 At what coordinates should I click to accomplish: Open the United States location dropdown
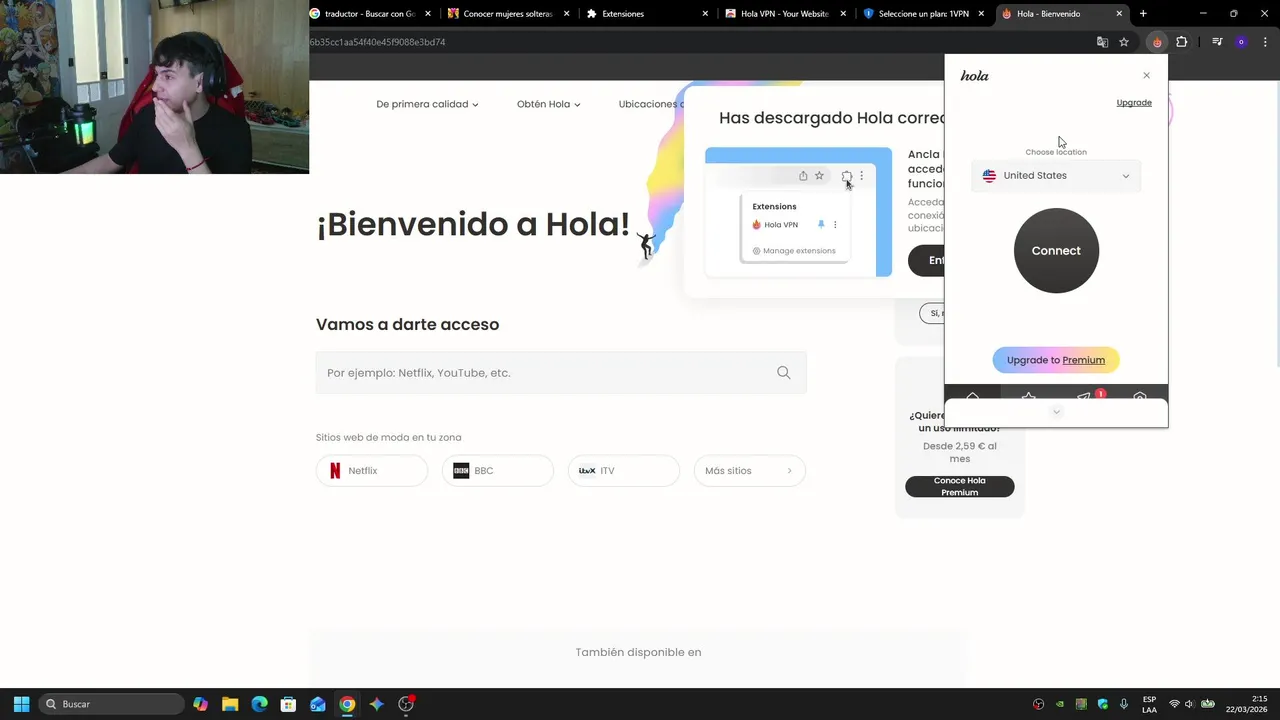[x=1056, y=176]
